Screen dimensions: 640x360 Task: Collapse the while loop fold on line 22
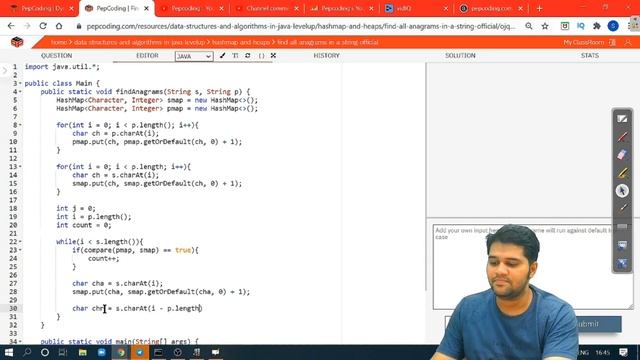click(x=20, y=242)
